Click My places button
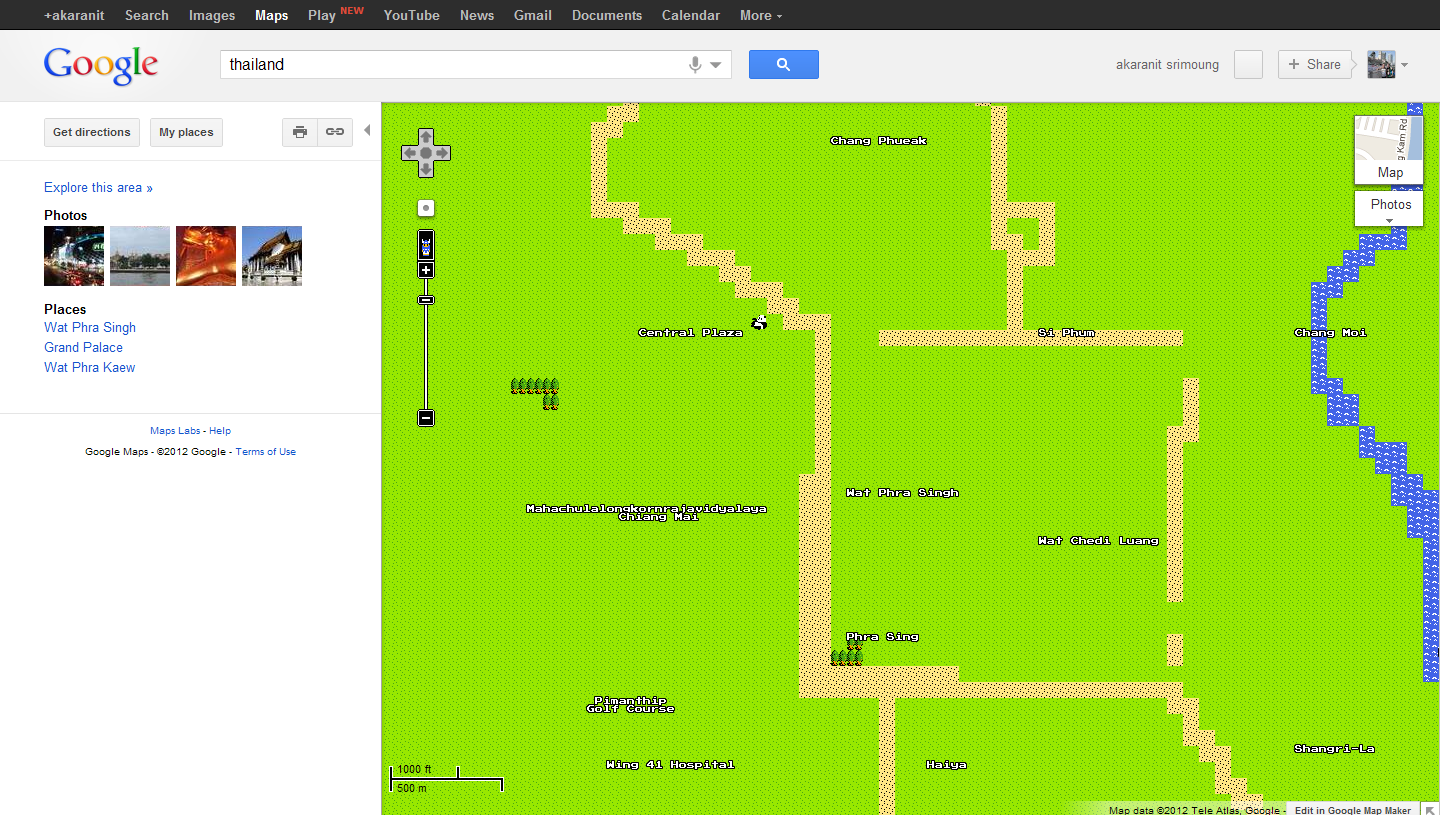This screenshot has height=815, width=1440. [x=187, y=132]
